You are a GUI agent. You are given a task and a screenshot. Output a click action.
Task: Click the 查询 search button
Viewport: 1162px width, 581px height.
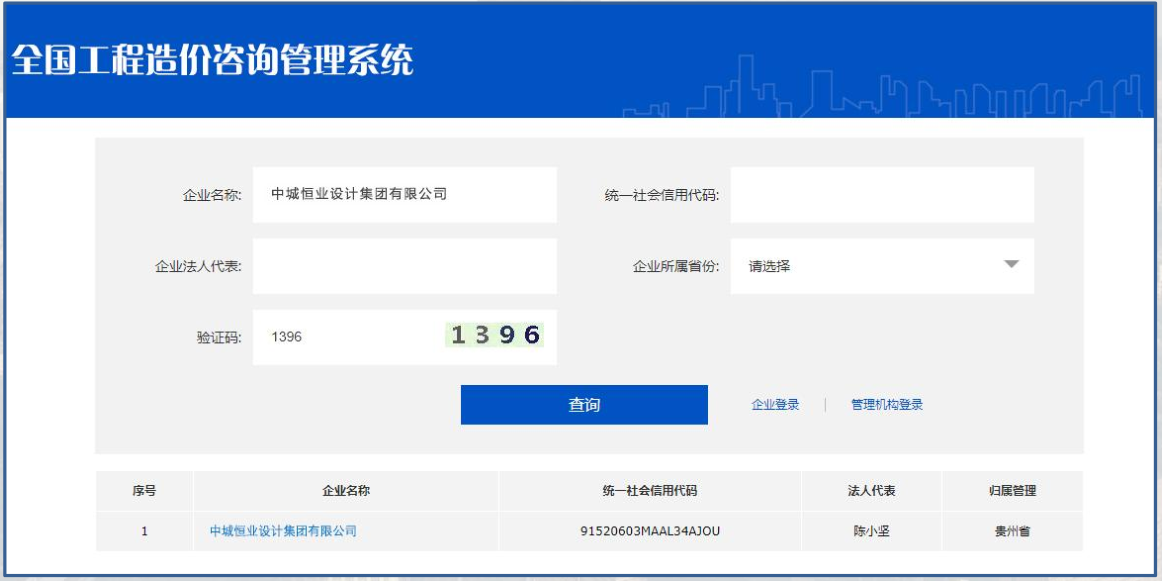[x=584, y=405]
